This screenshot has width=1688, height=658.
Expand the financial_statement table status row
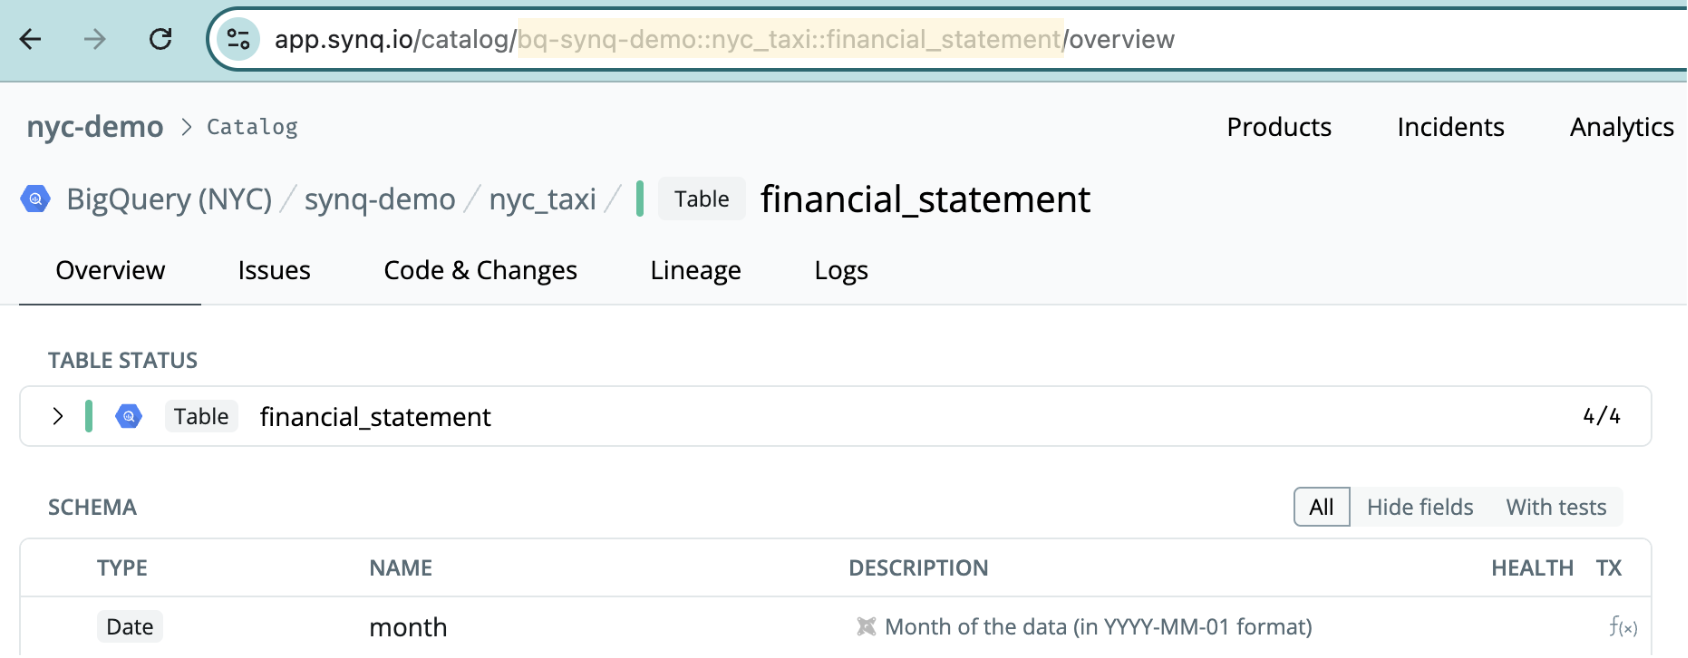point(58,416)
